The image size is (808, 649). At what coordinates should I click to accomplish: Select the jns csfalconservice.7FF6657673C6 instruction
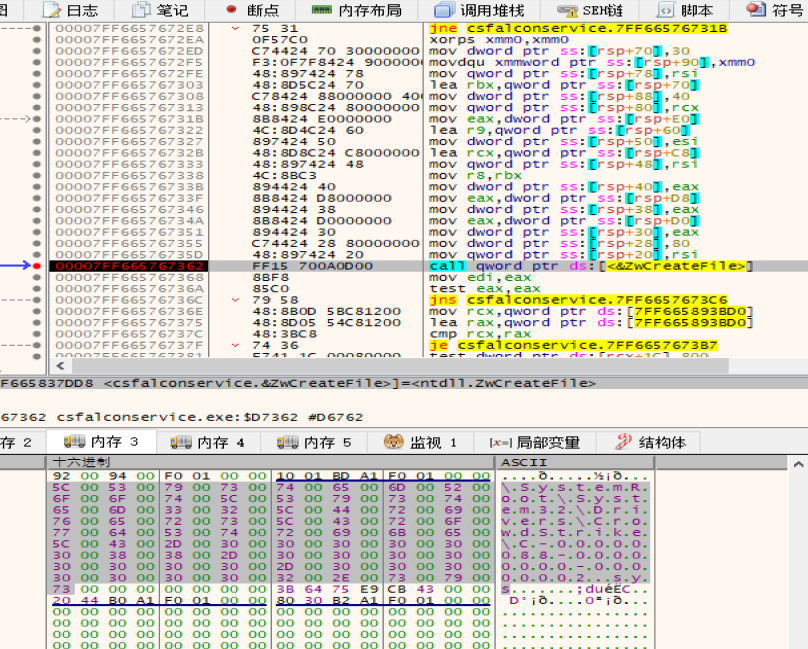(578, 300)
